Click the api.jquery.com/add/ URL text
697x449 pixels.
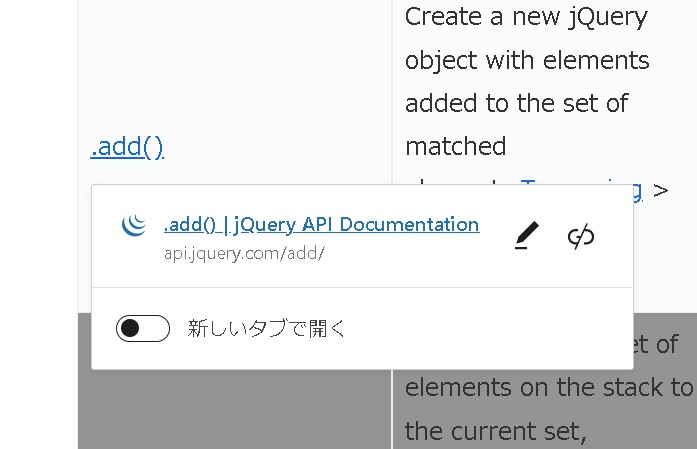coord(244,253)
